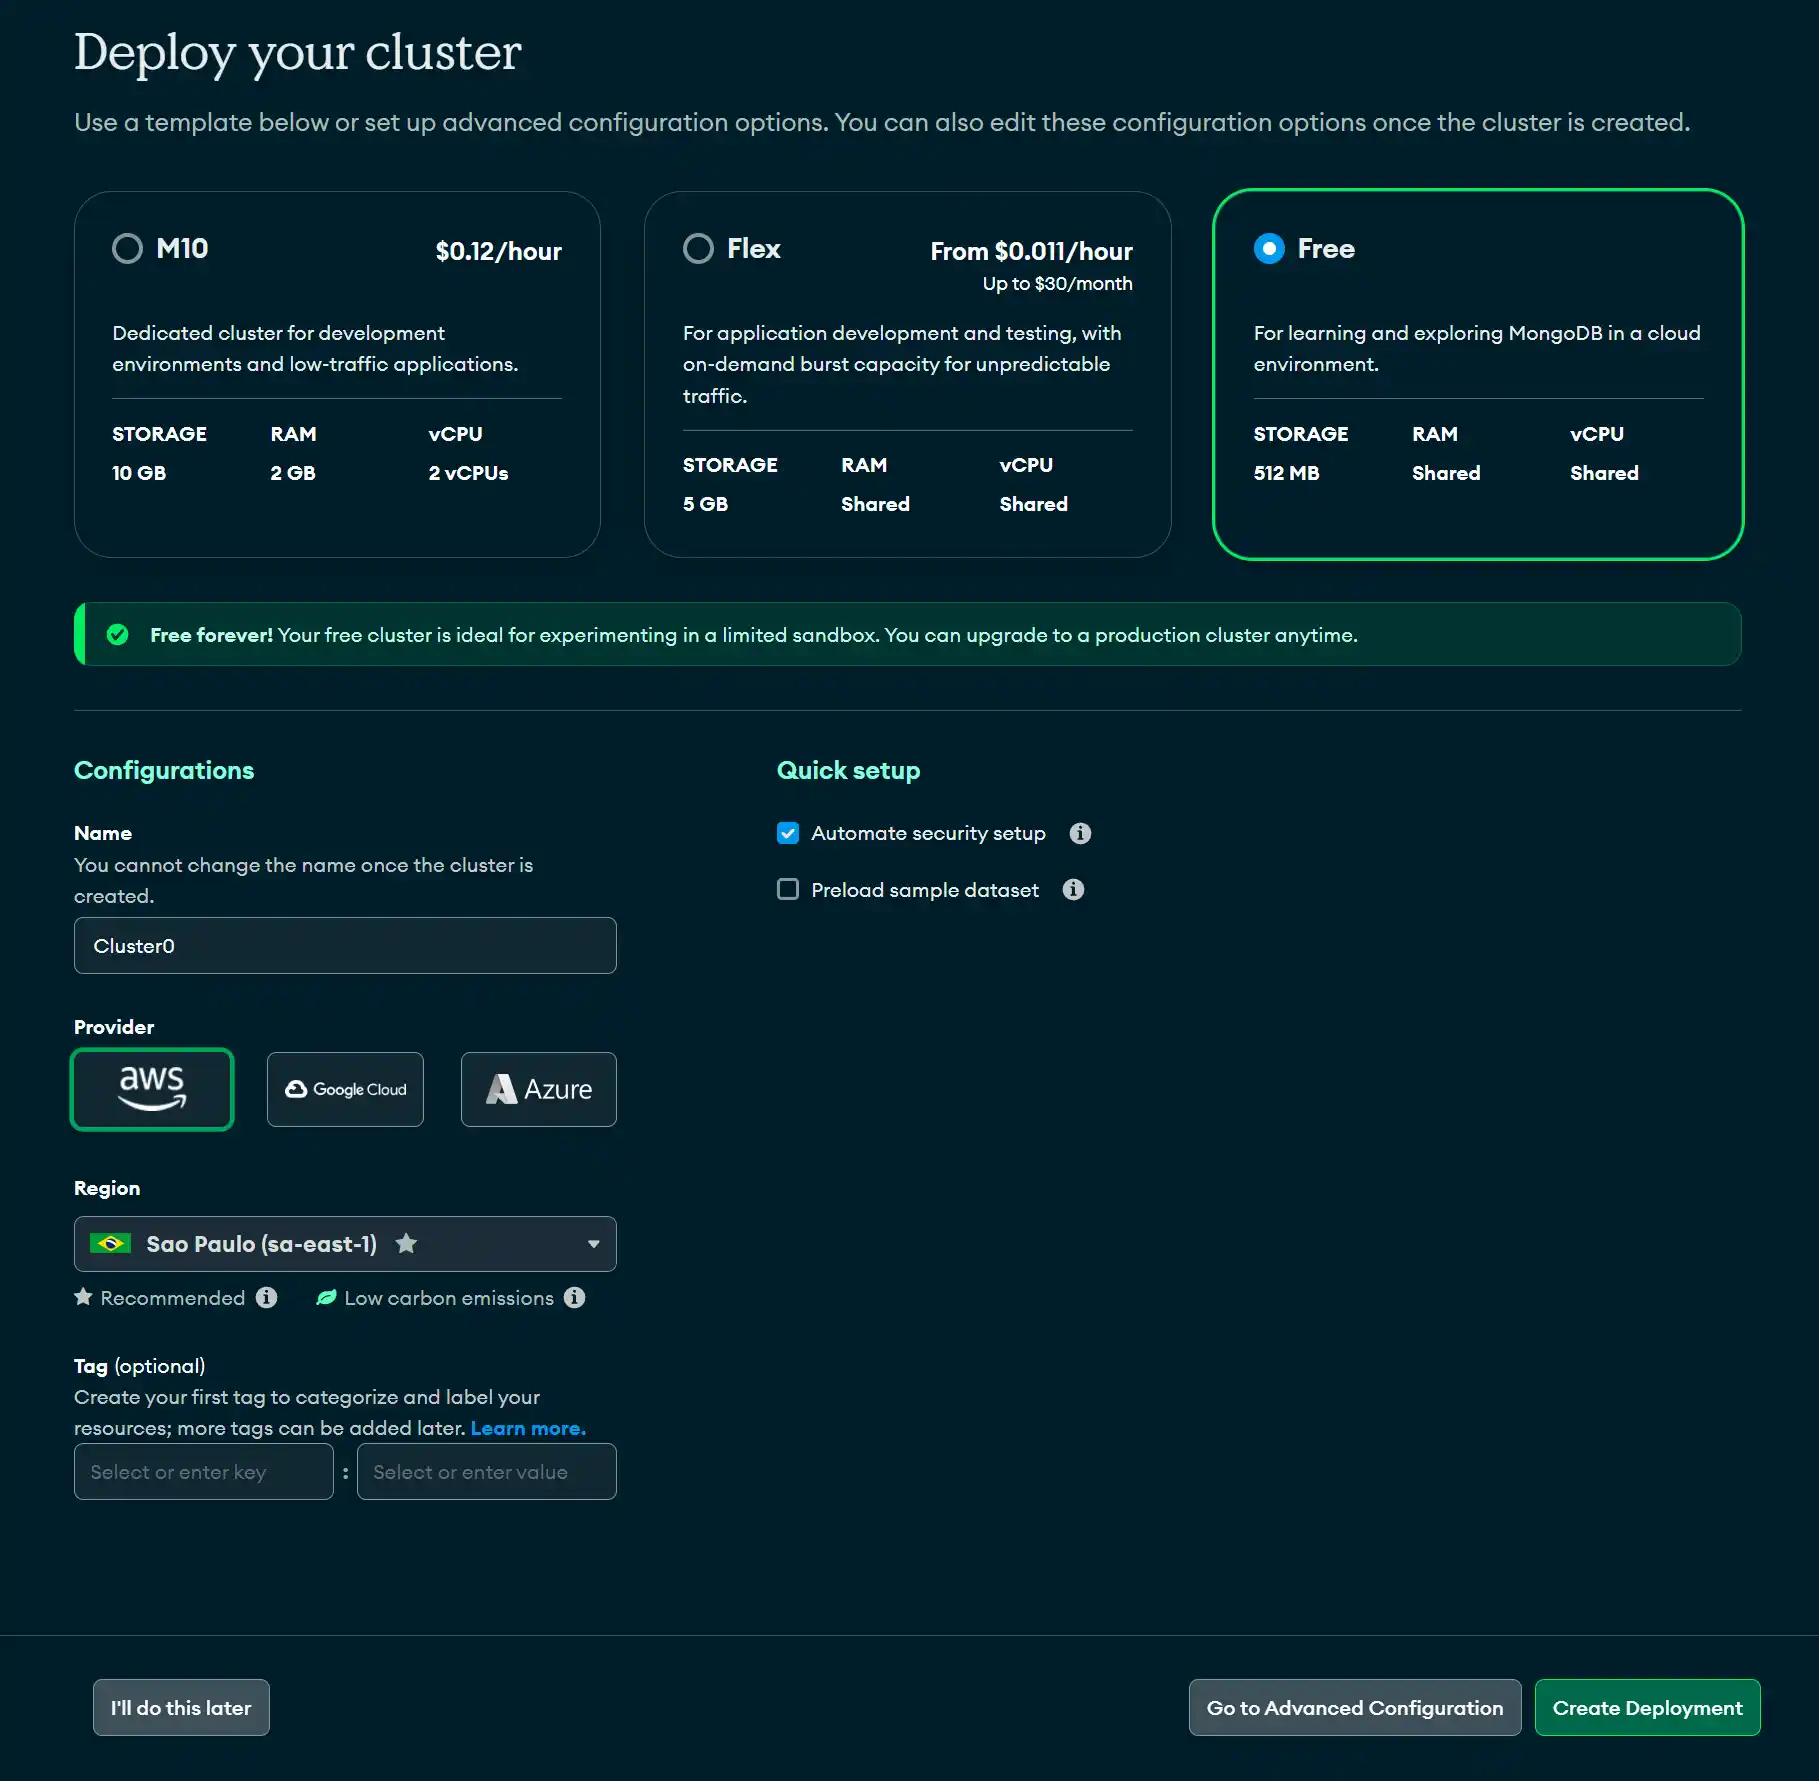Click the 512 MB storage value on Free card
Screen dimensions: 1819x1781
[x=1287, y=473]
